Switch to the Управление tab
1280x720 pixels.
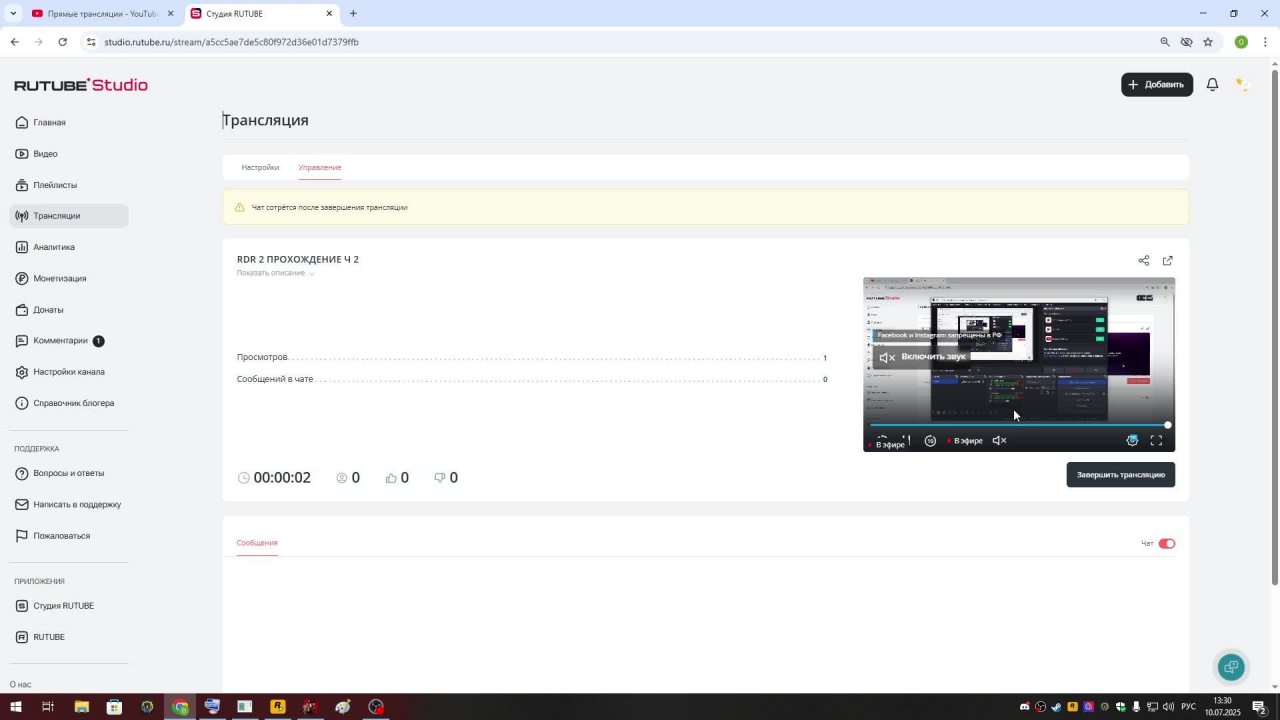point(320,167)
